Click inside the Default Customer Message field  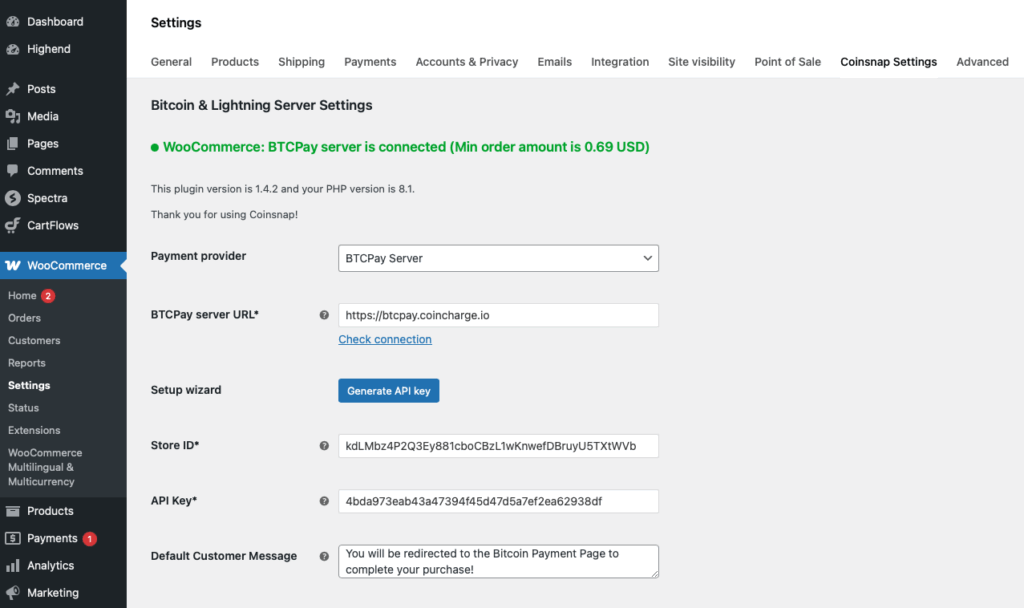498,561
